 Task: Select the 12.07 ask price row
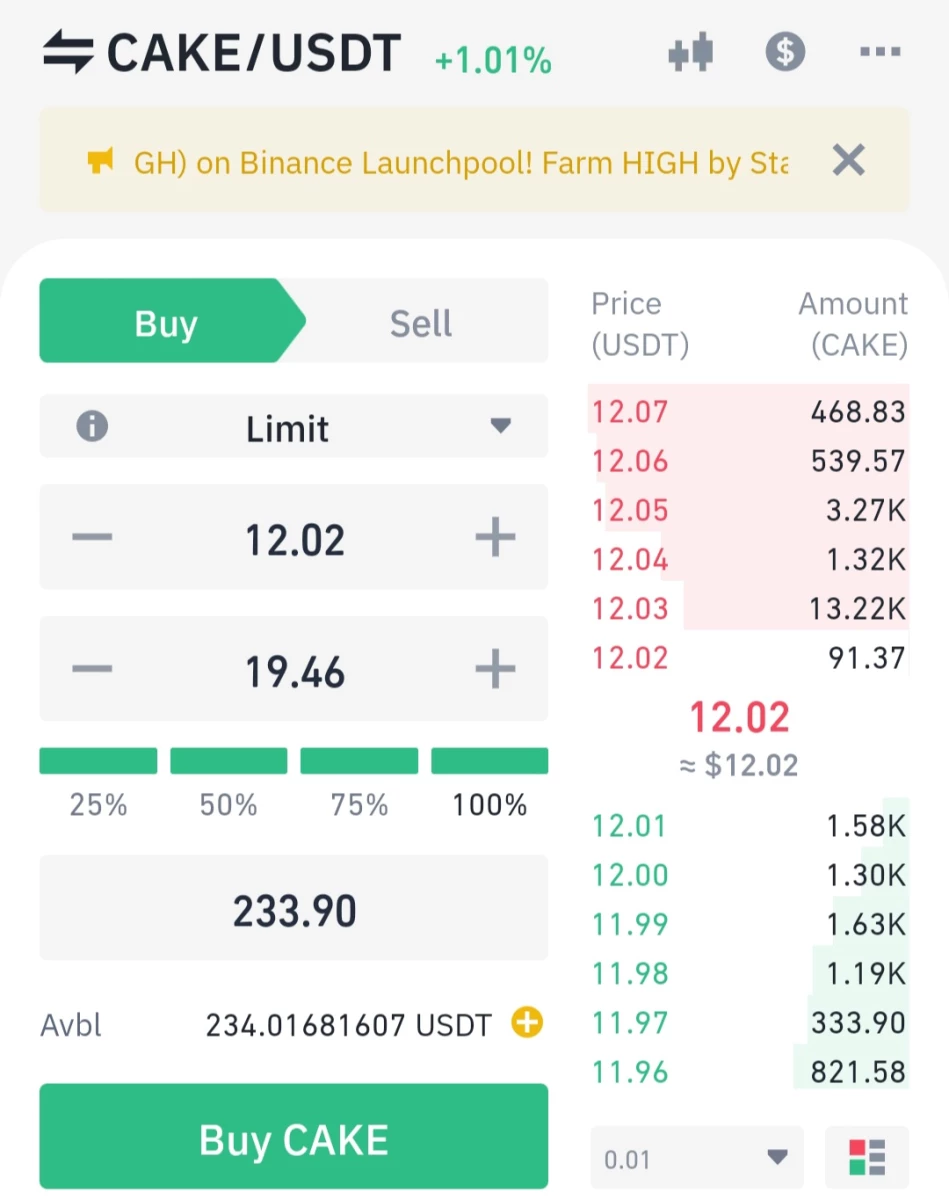[x=749, y=410]
